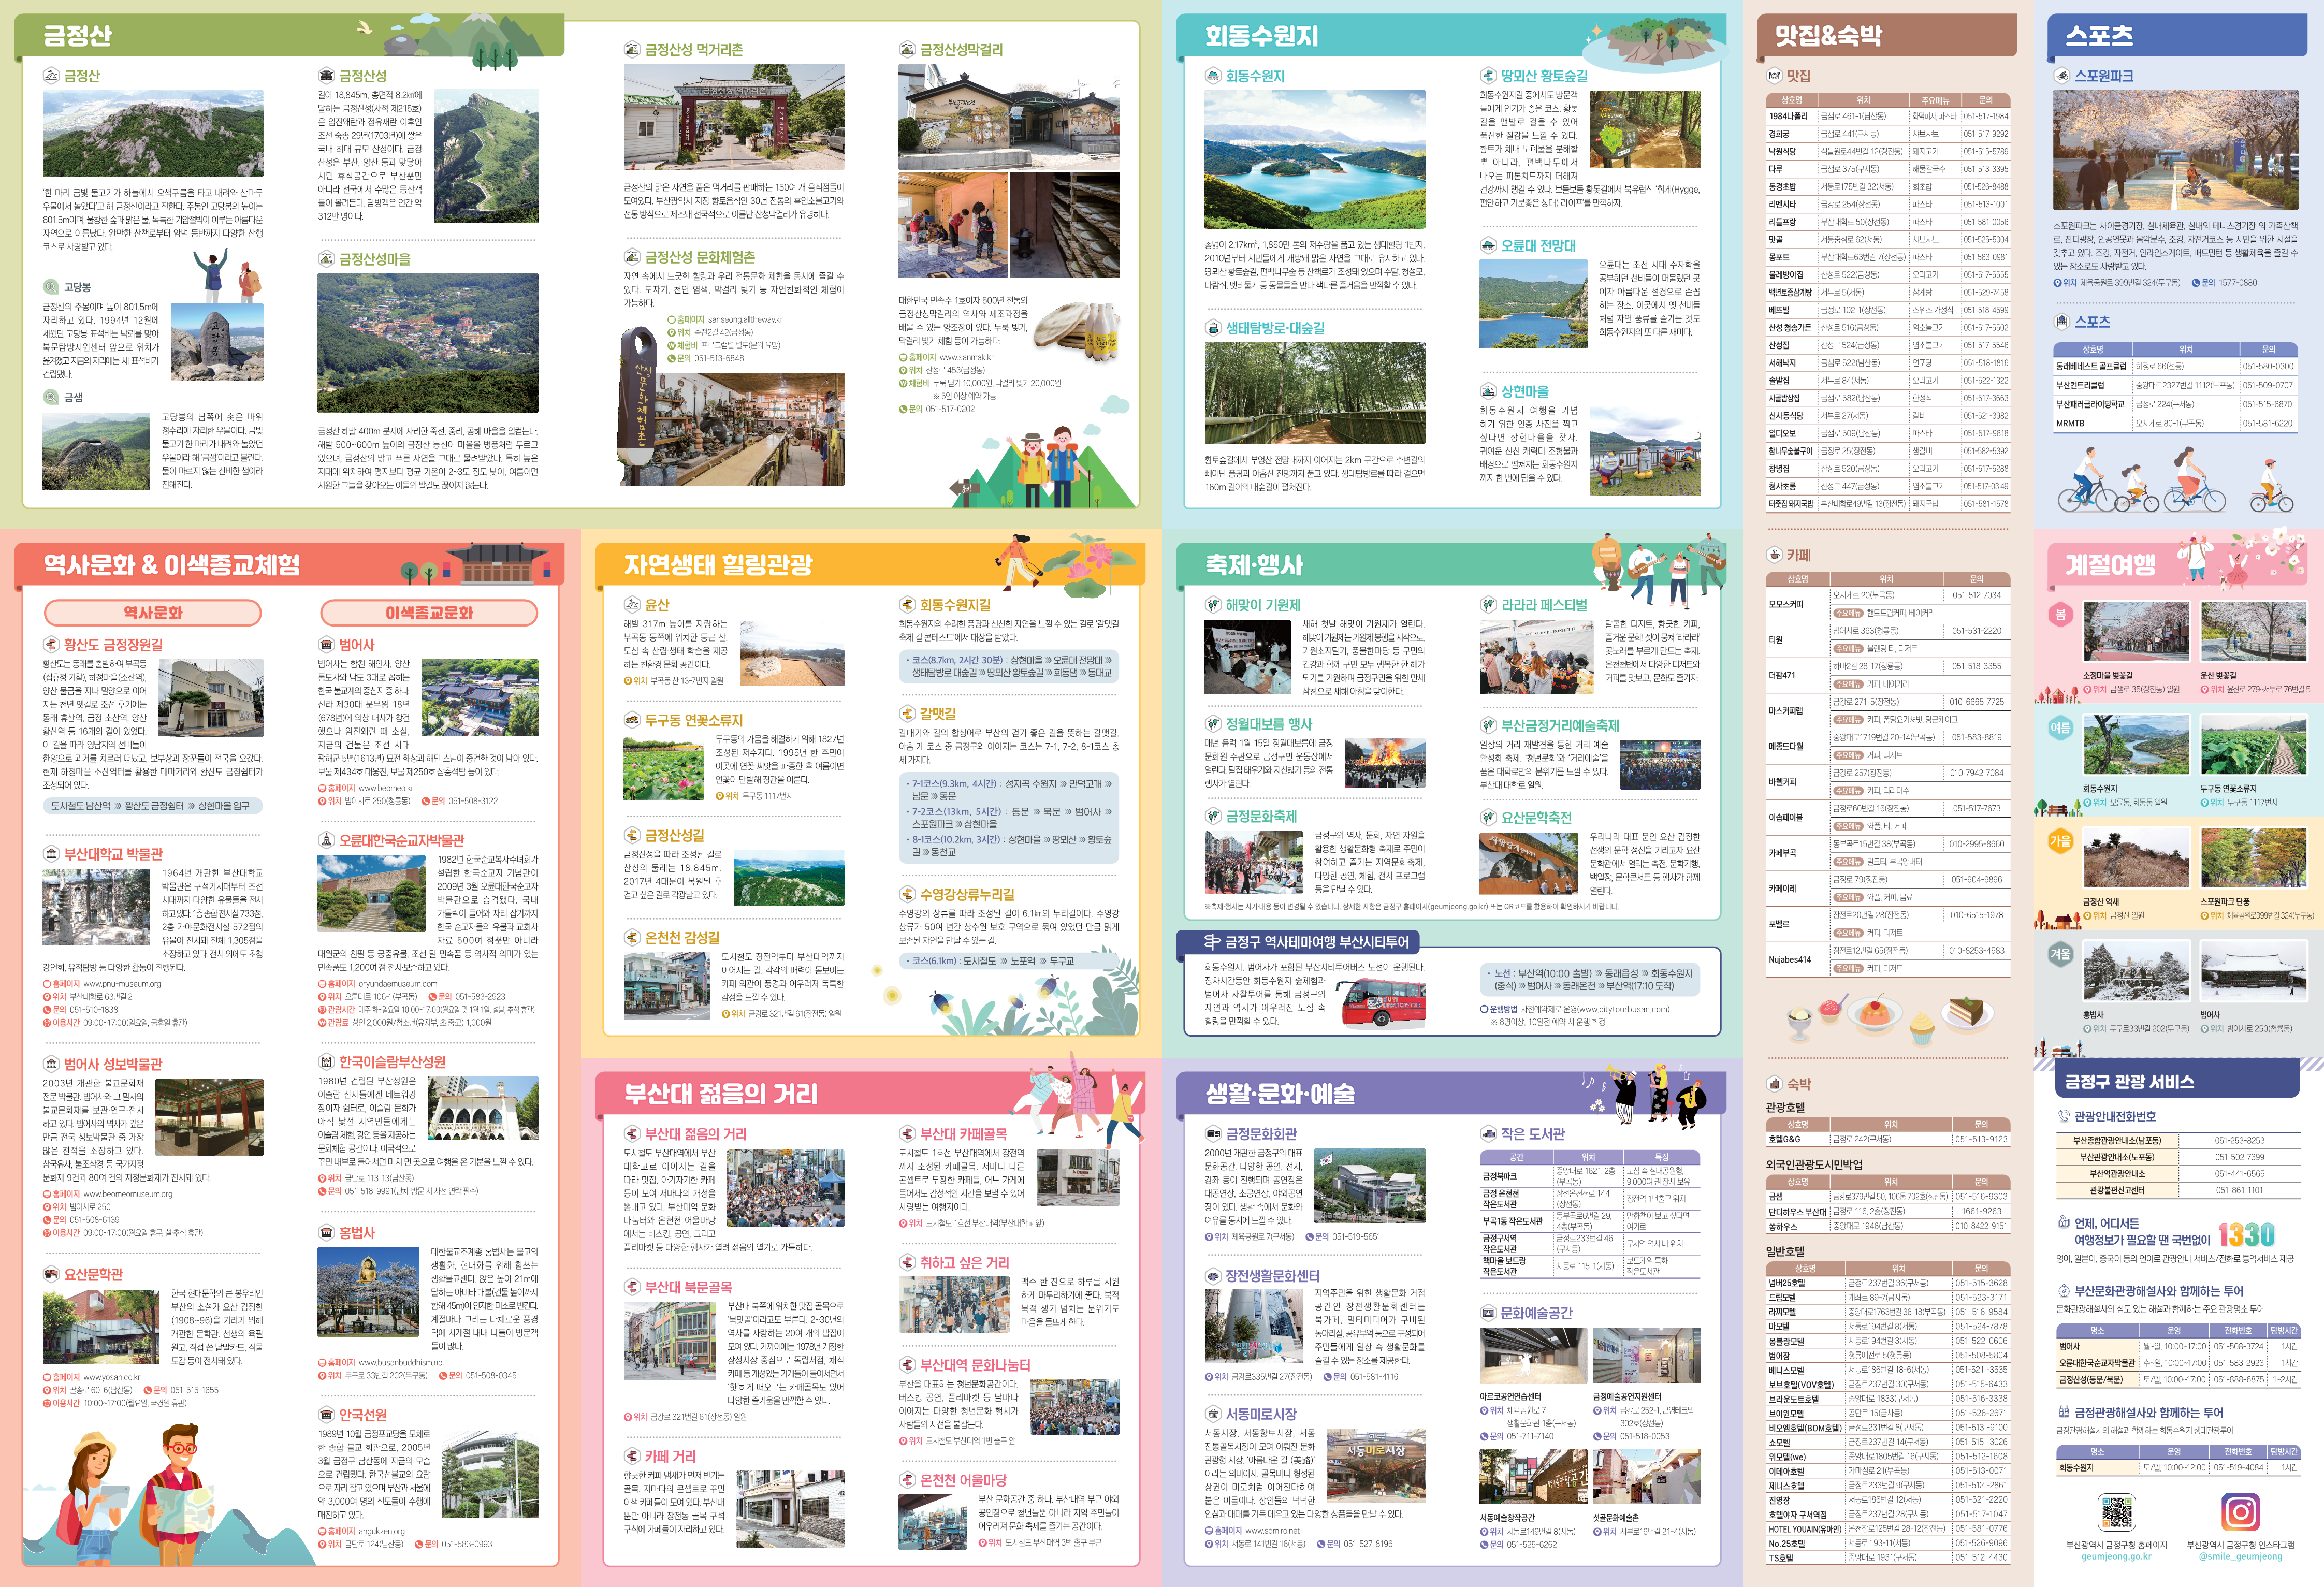
Task: Click the icon beside 갈맷길 heading
Action: point(907,714)
